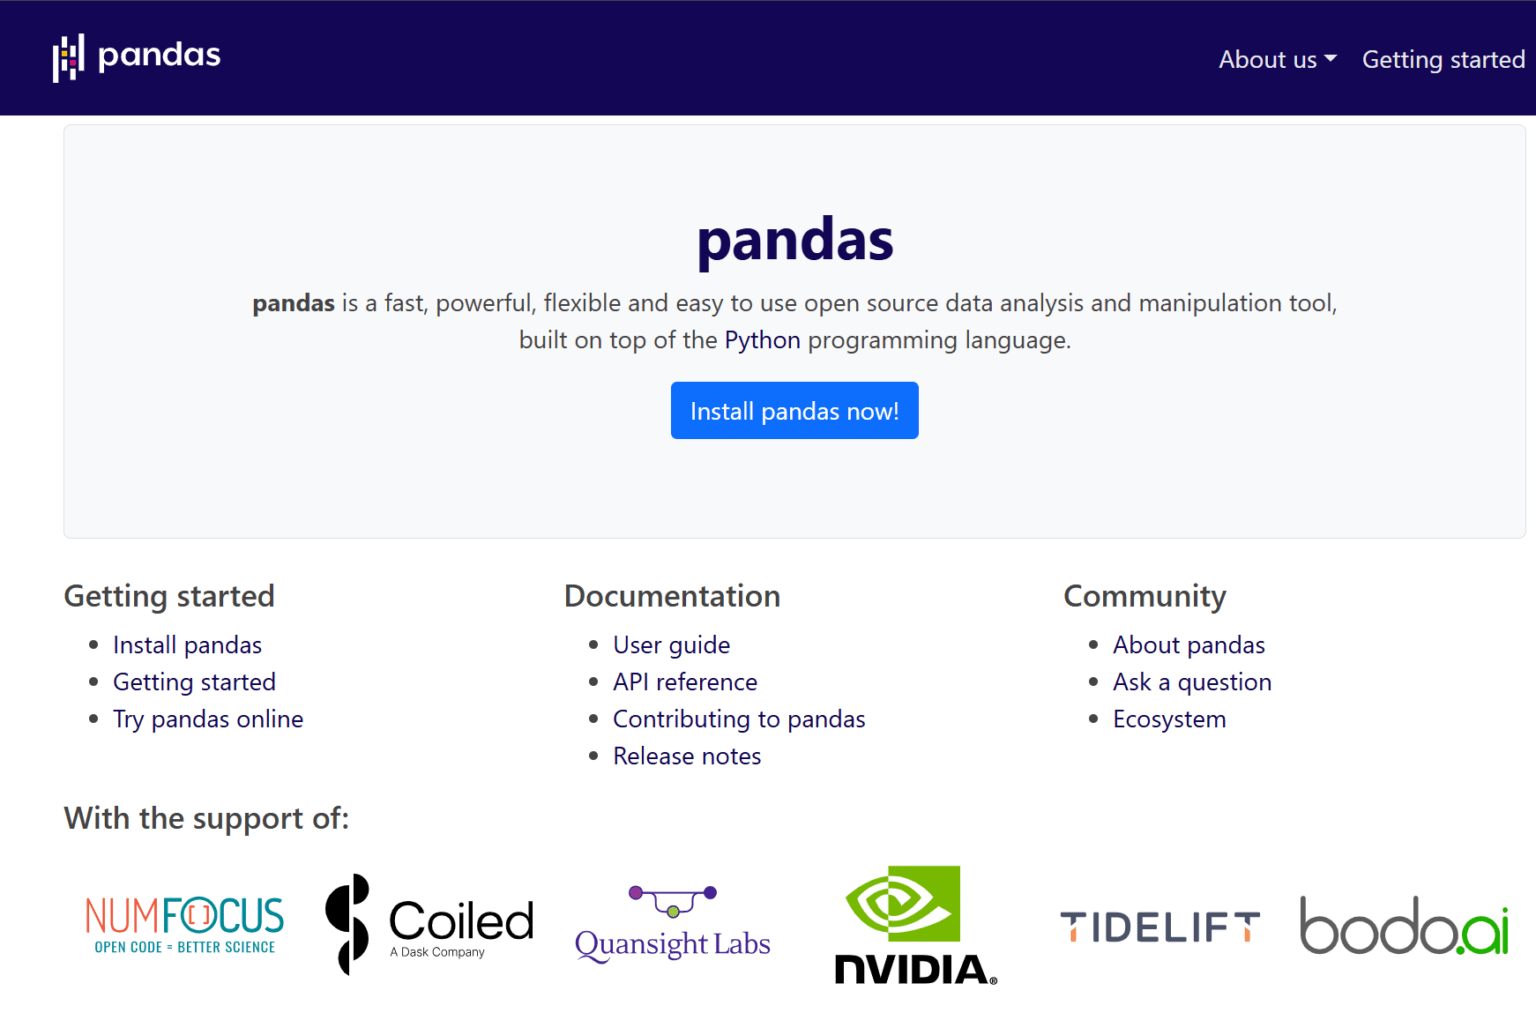Open the NumFOCUS sponsor logo
Image resolution: width=1536 pixels, height=1013 pixels.
coord(185,924)
